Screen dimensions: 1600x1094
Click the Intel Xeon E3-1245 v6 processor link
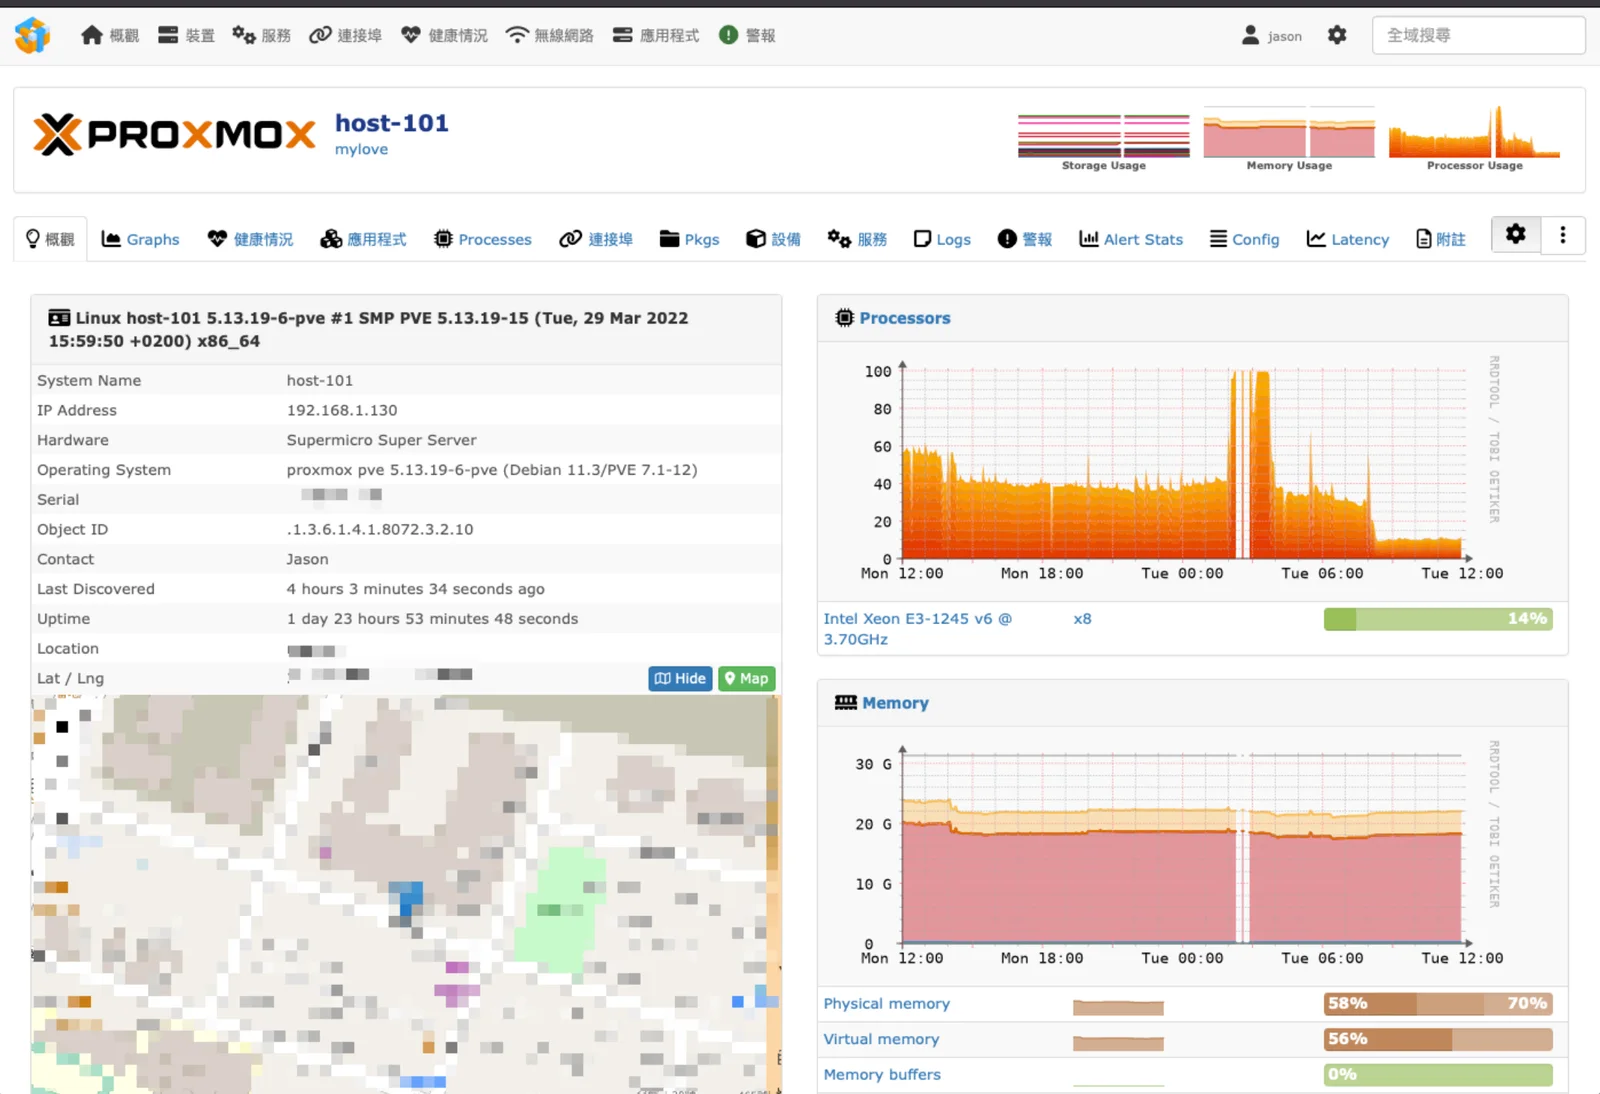point(917,629)
